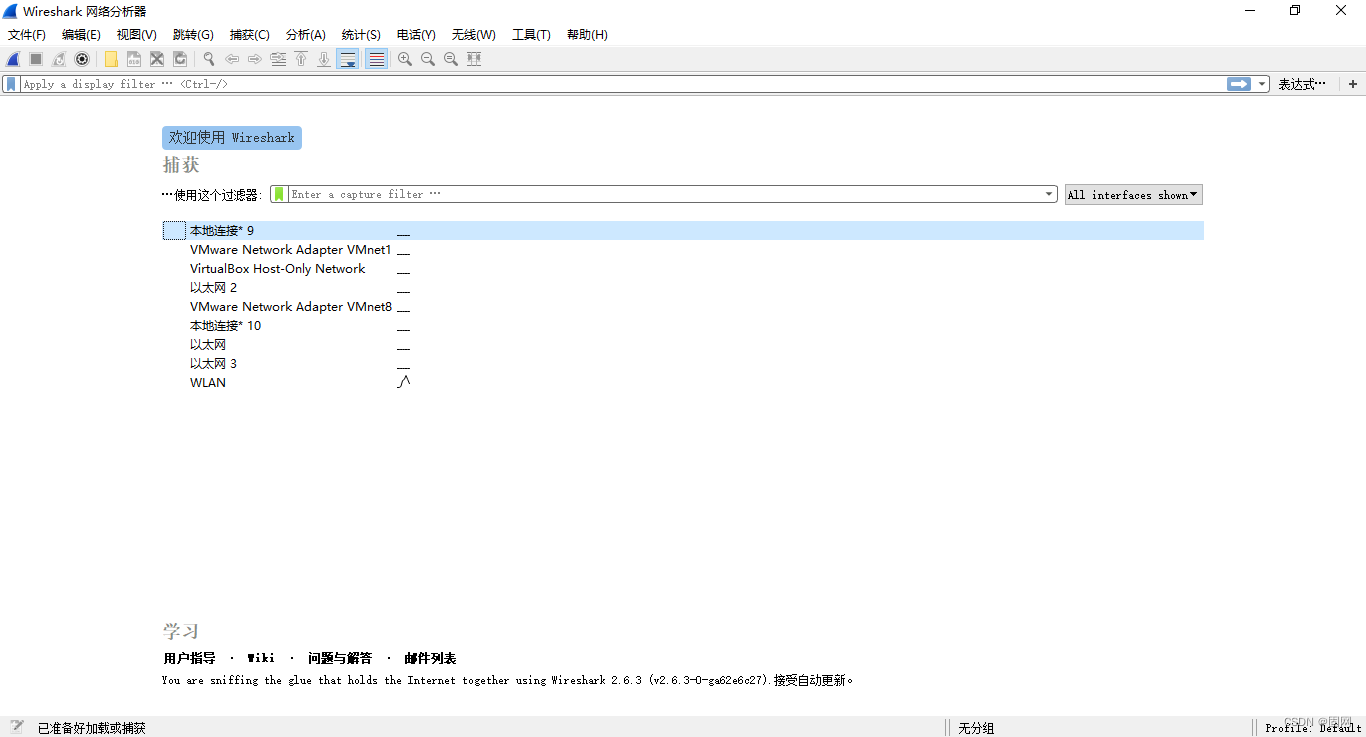Click the reload capture file icon
Screen dimensions: 1366x737
180,59
